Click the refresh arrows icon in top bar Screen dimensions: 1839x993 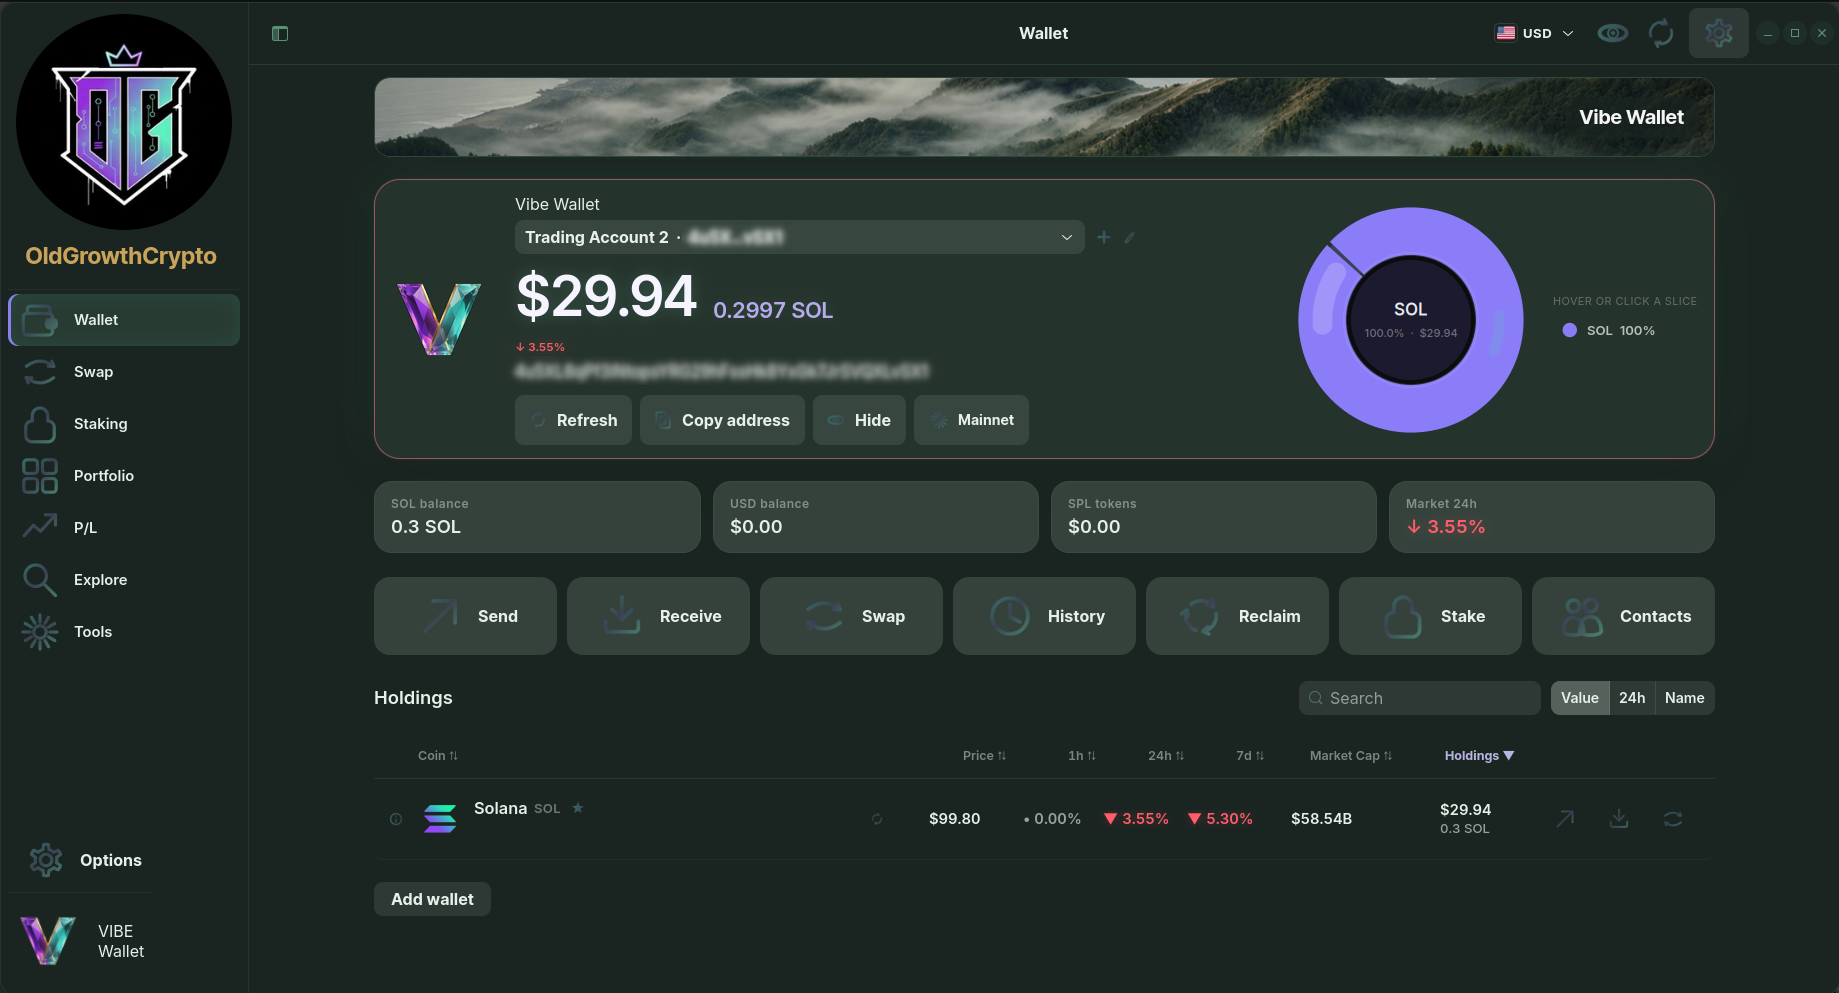(x=1661, y=33)
